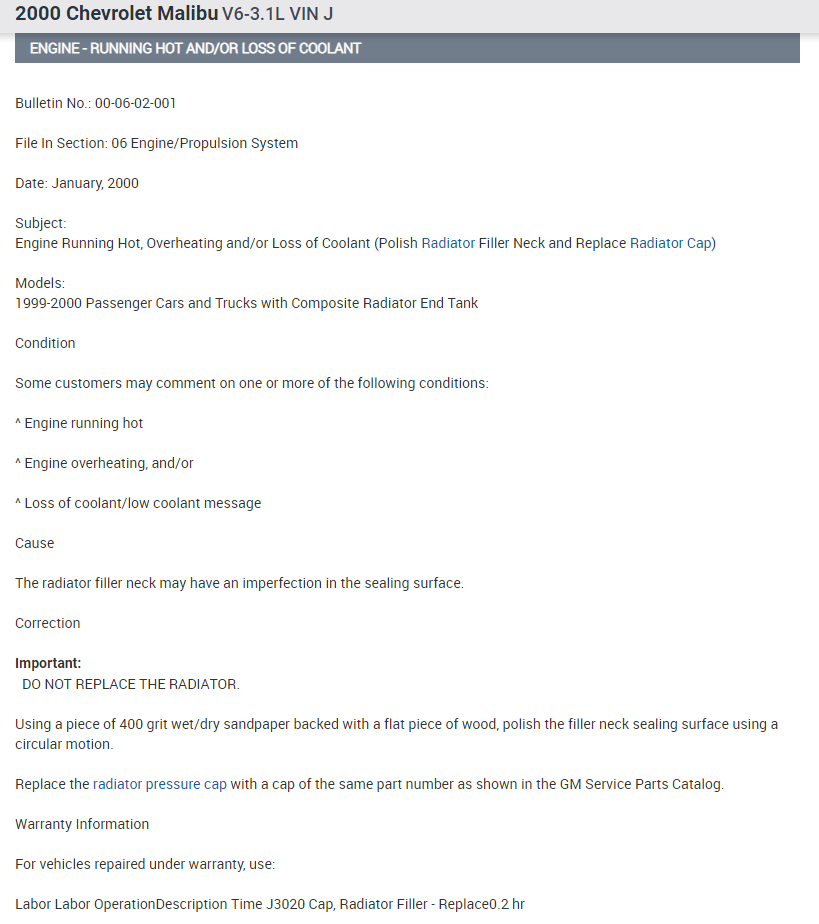Screen dimensions: 819x924
Task: Click the Condition heading
Action: [x=45, y=343]
